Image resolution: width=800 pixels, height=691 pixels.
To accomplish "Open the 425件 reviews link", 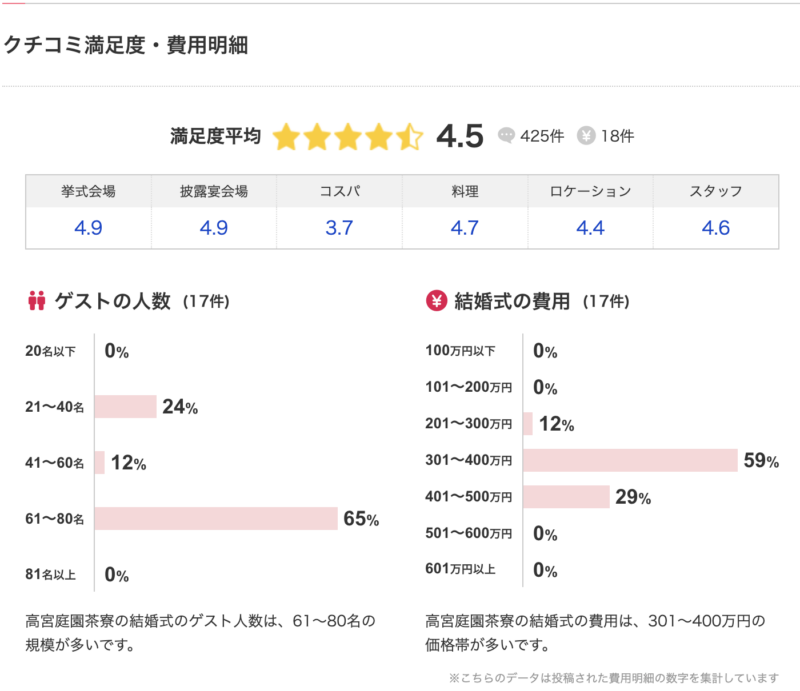I will pos(541,136).
